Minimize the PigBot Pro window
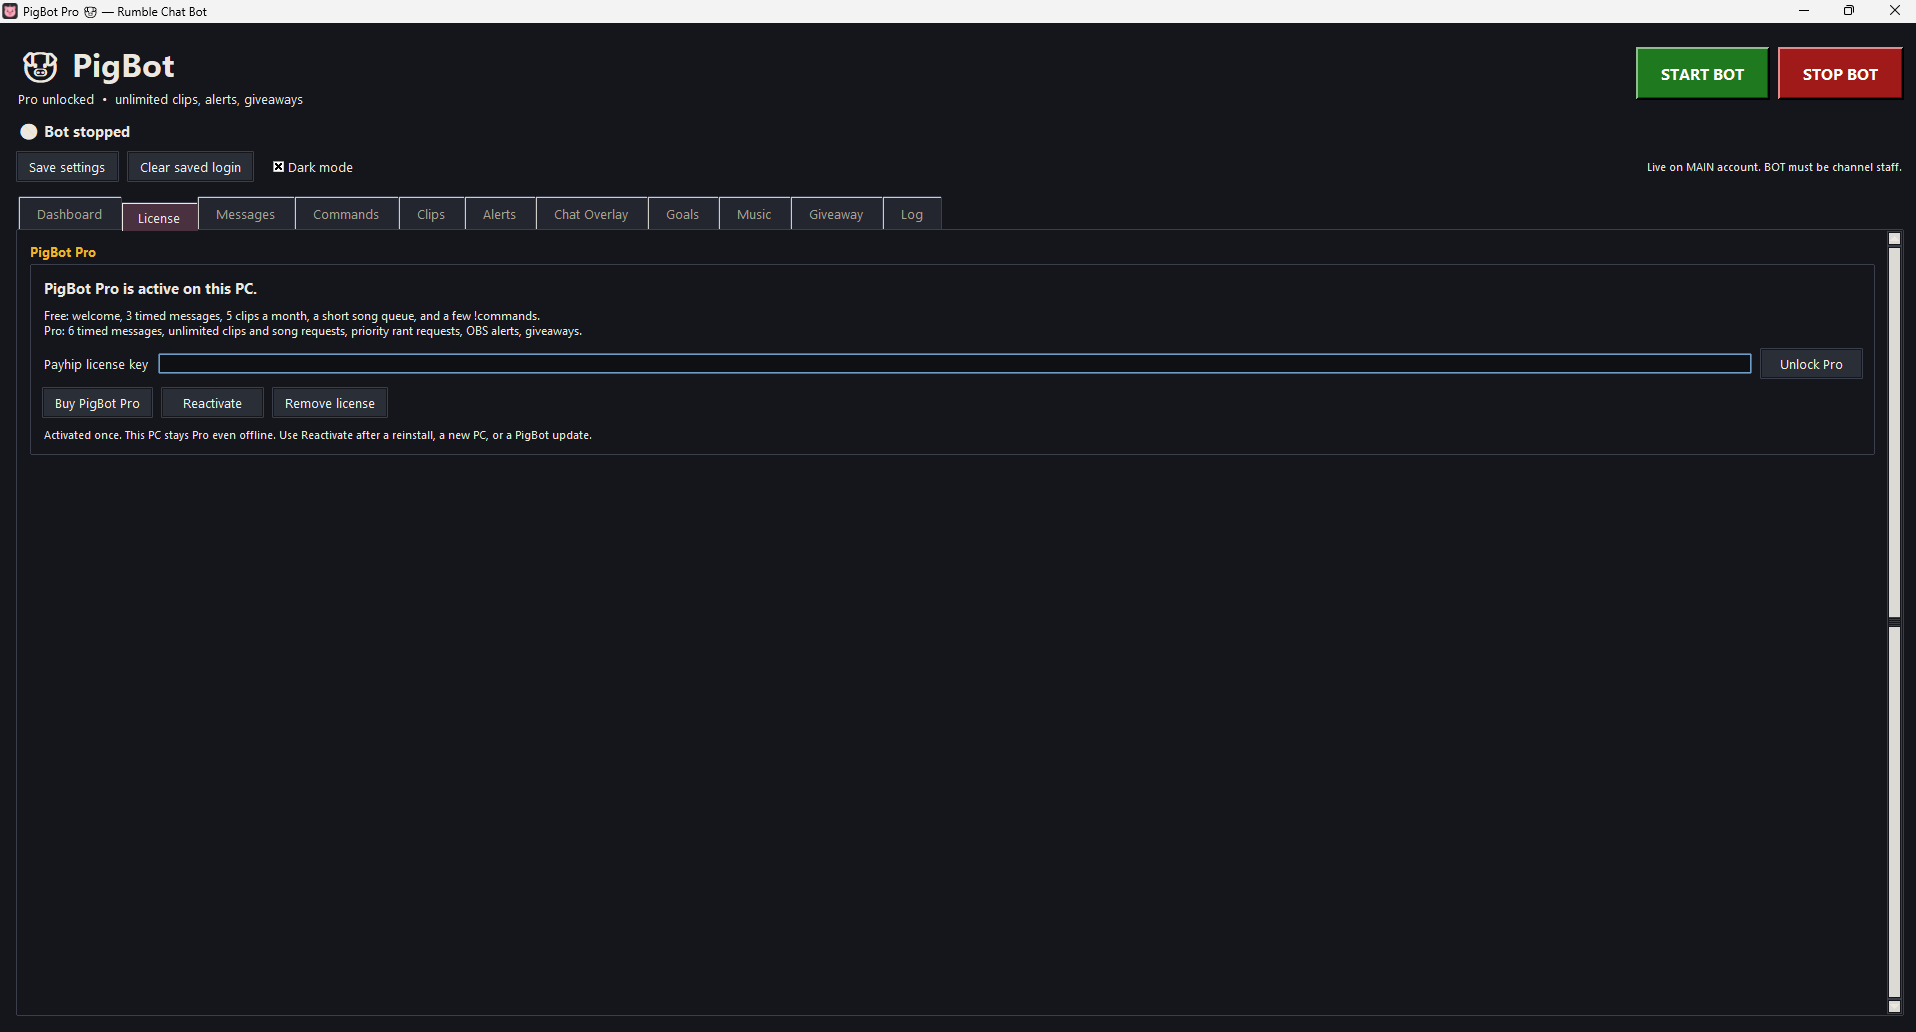Viewport: 1916px width, 1032px height. point(1804,11)
